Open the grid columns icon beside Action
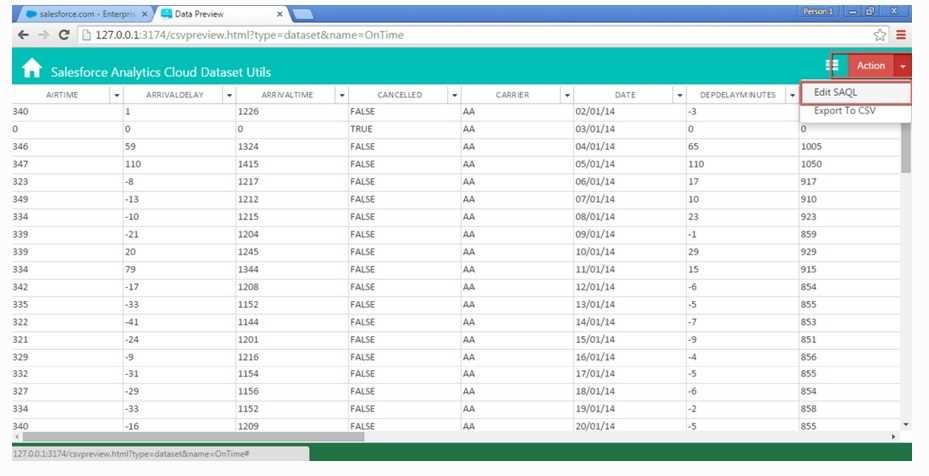Screen dimensions: 929x476 pos(832,66)
